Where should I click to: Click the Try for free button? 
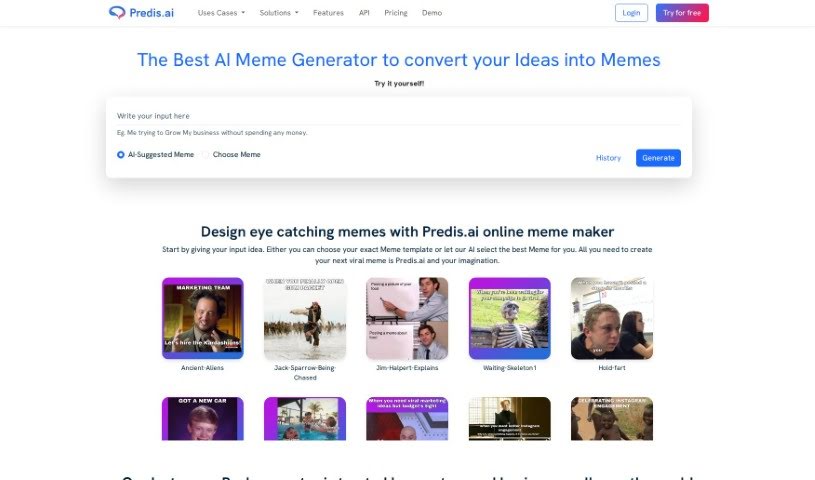tap(682, 13)
